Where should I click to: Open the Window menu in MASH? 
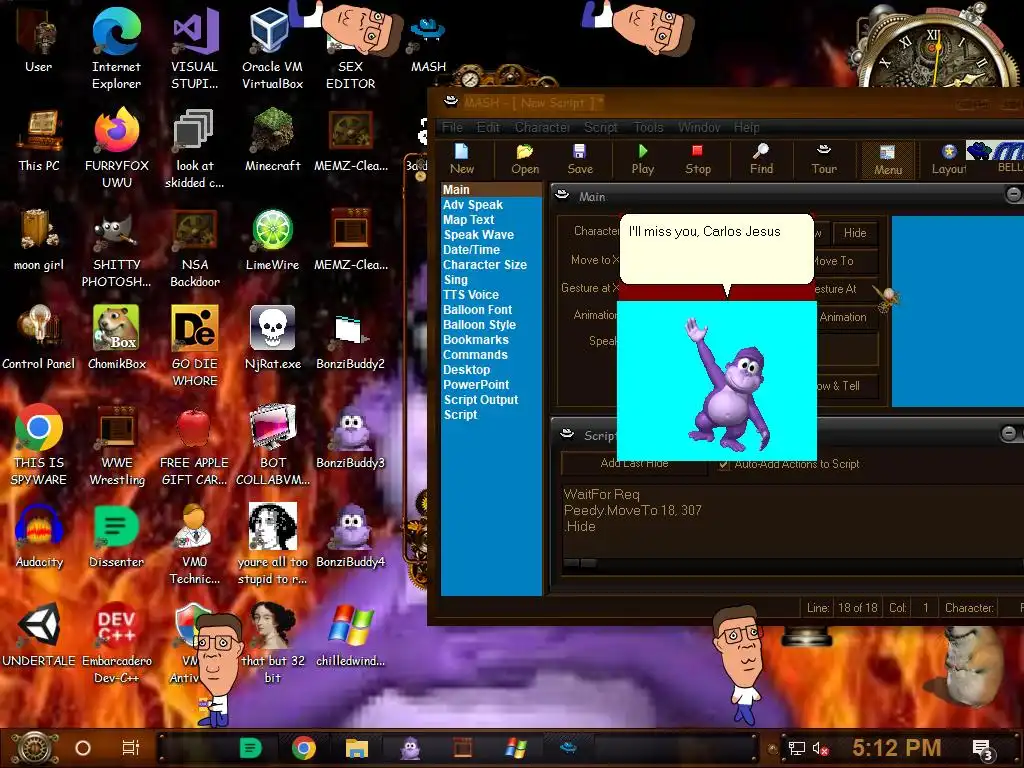pos(699,127)
